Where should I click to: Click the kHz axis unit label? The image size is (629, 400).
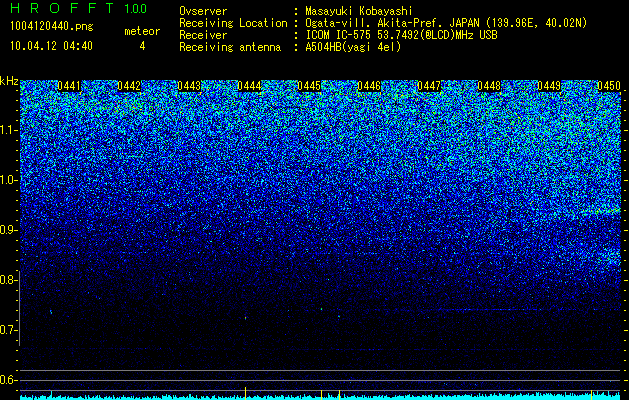[x=9, y=81]
